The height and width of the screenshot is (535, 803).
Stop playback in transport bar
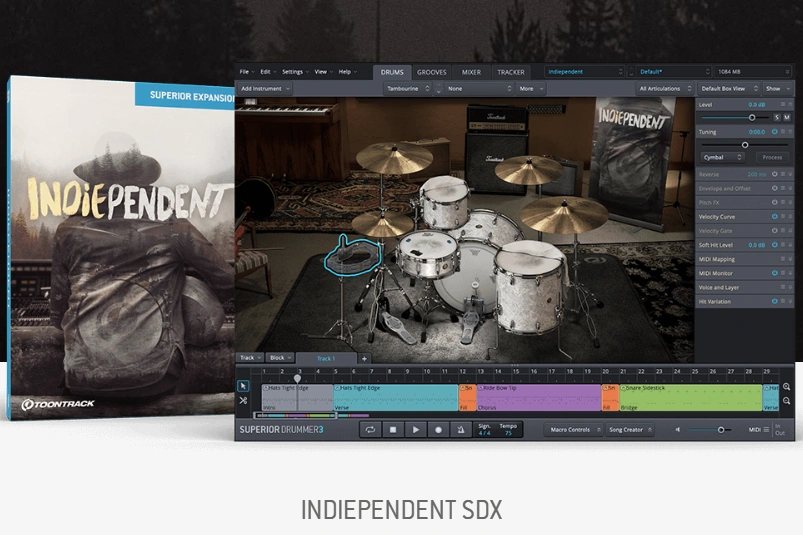[393, 430]
